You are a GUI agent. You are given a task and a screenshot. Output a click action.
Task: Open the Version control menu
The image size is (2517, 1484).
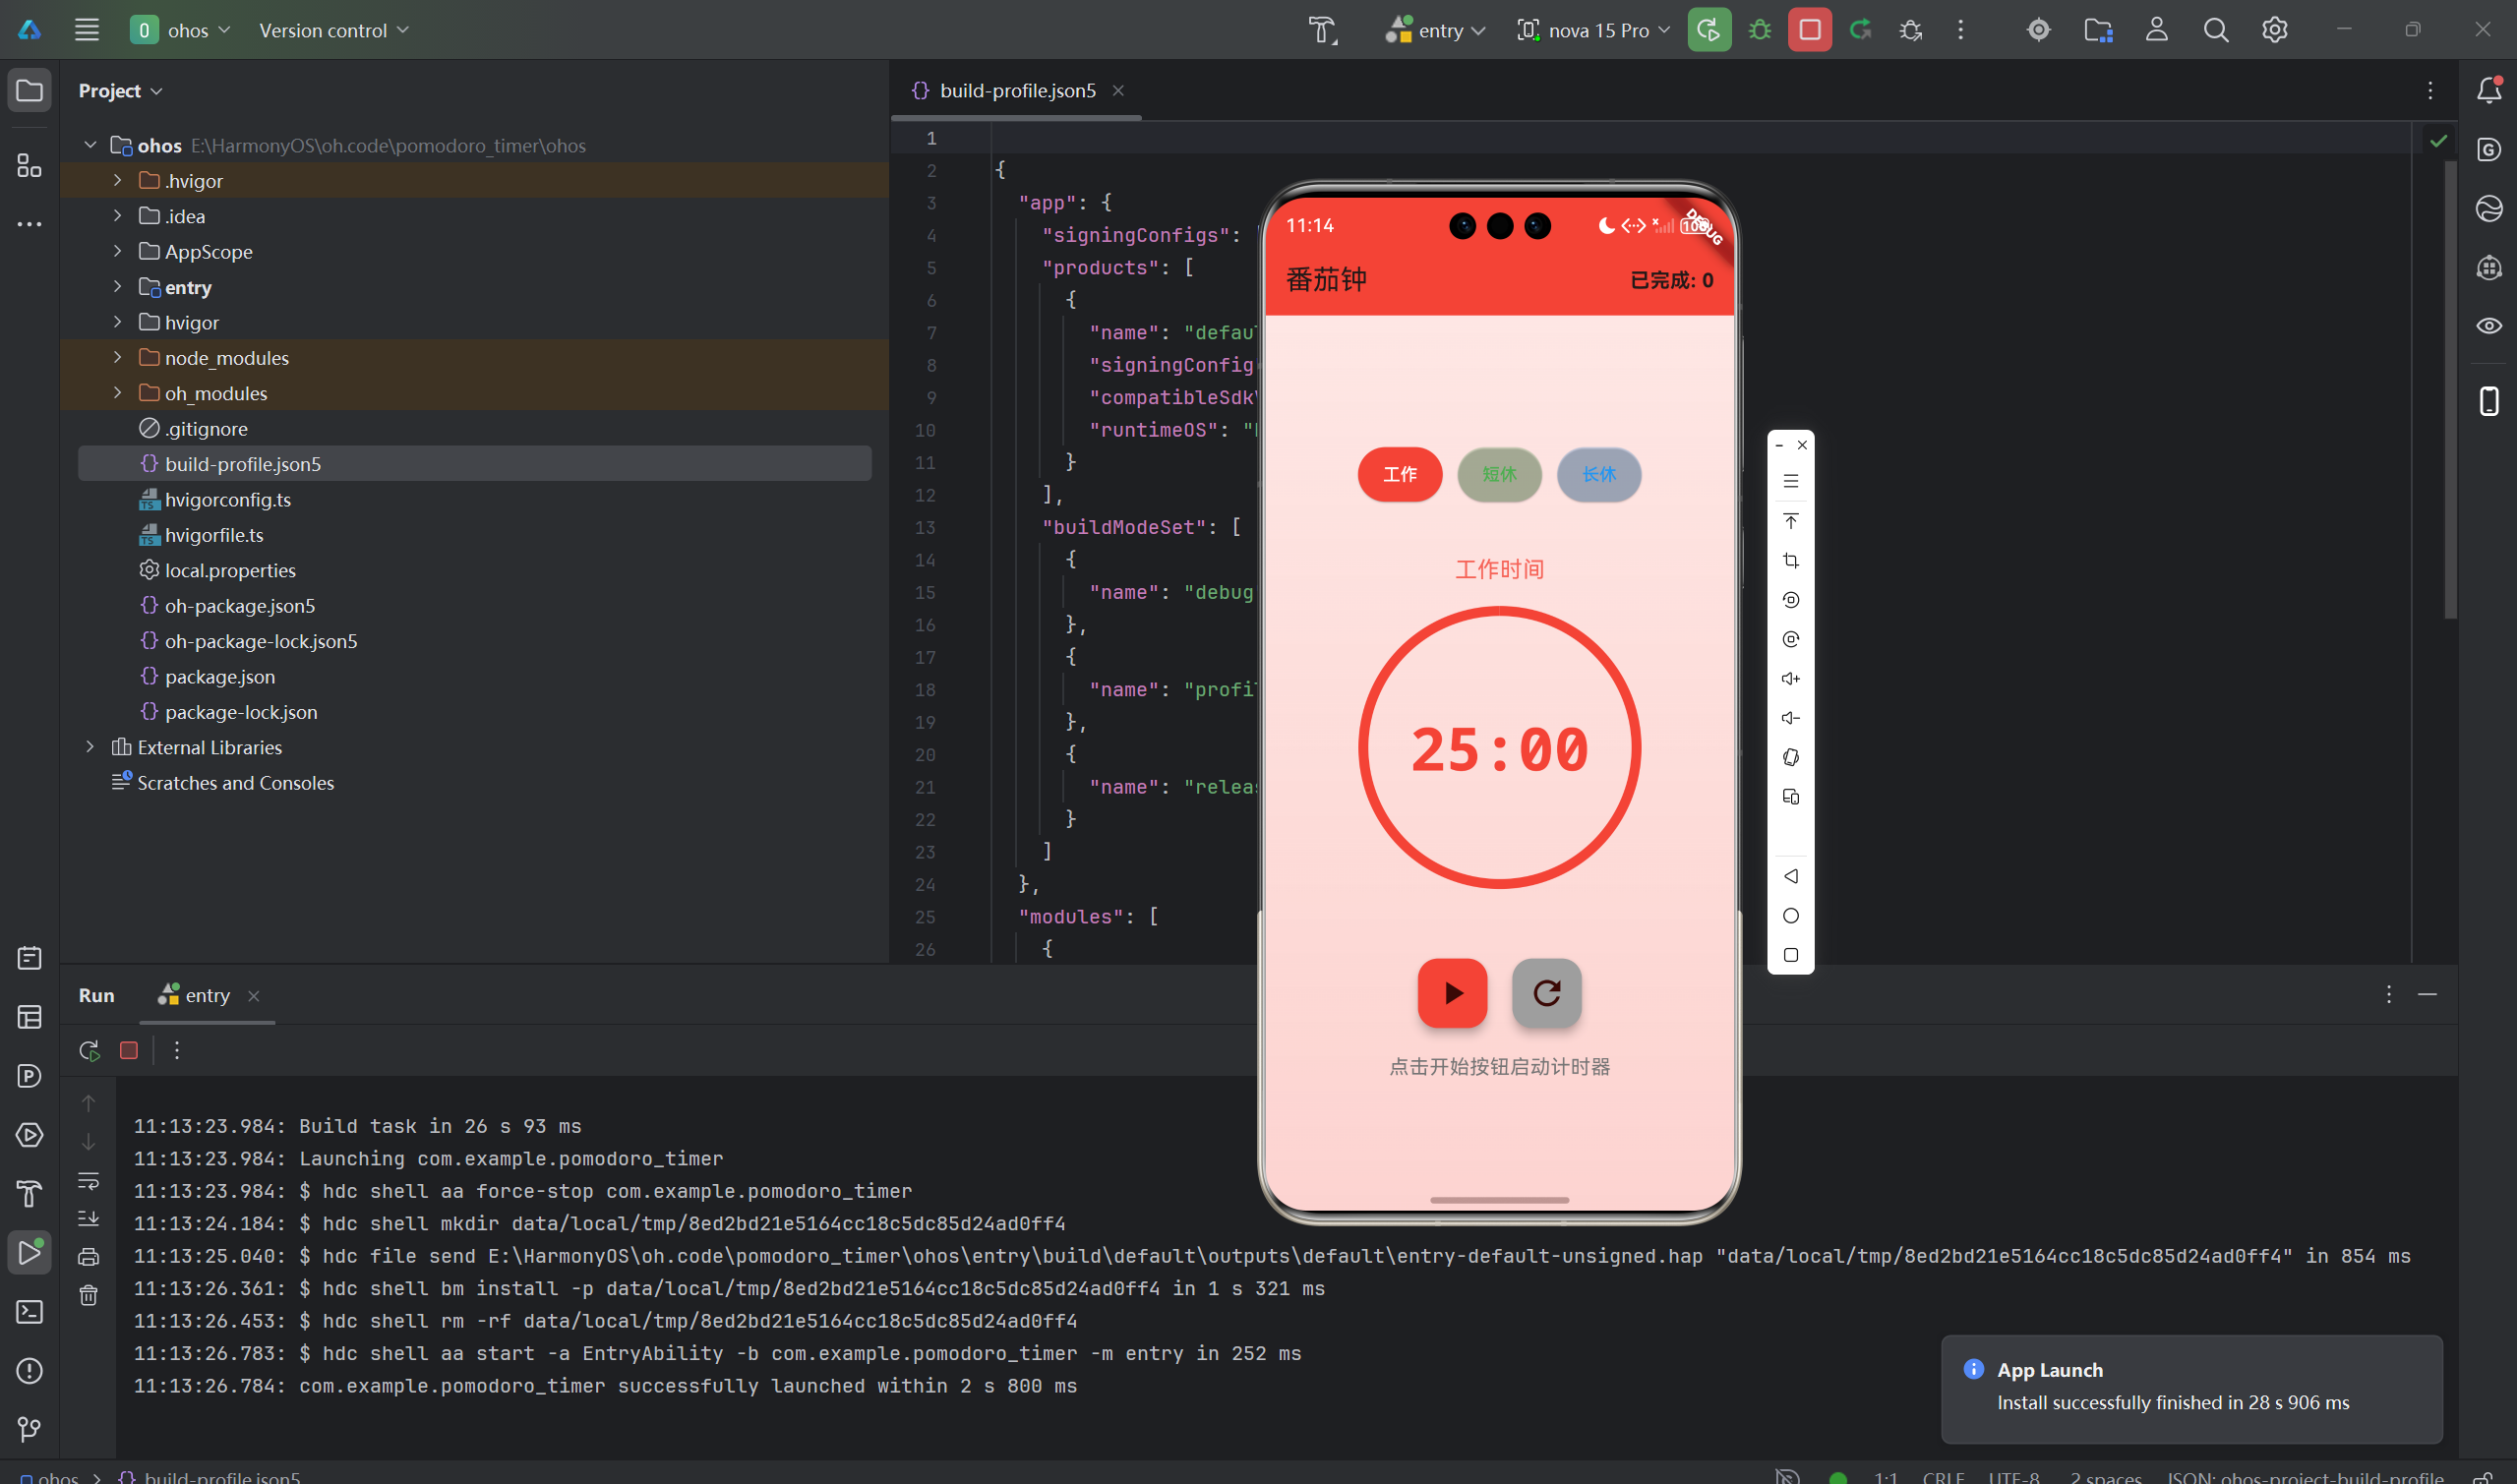pos(333,30)
